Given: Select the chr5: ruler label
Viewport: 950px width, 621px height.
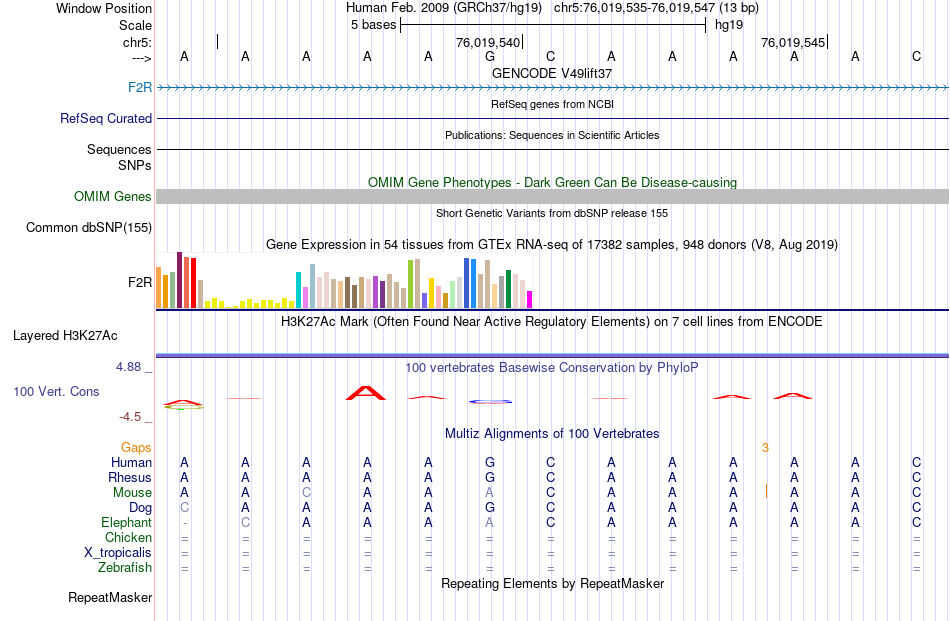Looking at the screenshot, I should [138, 42].
